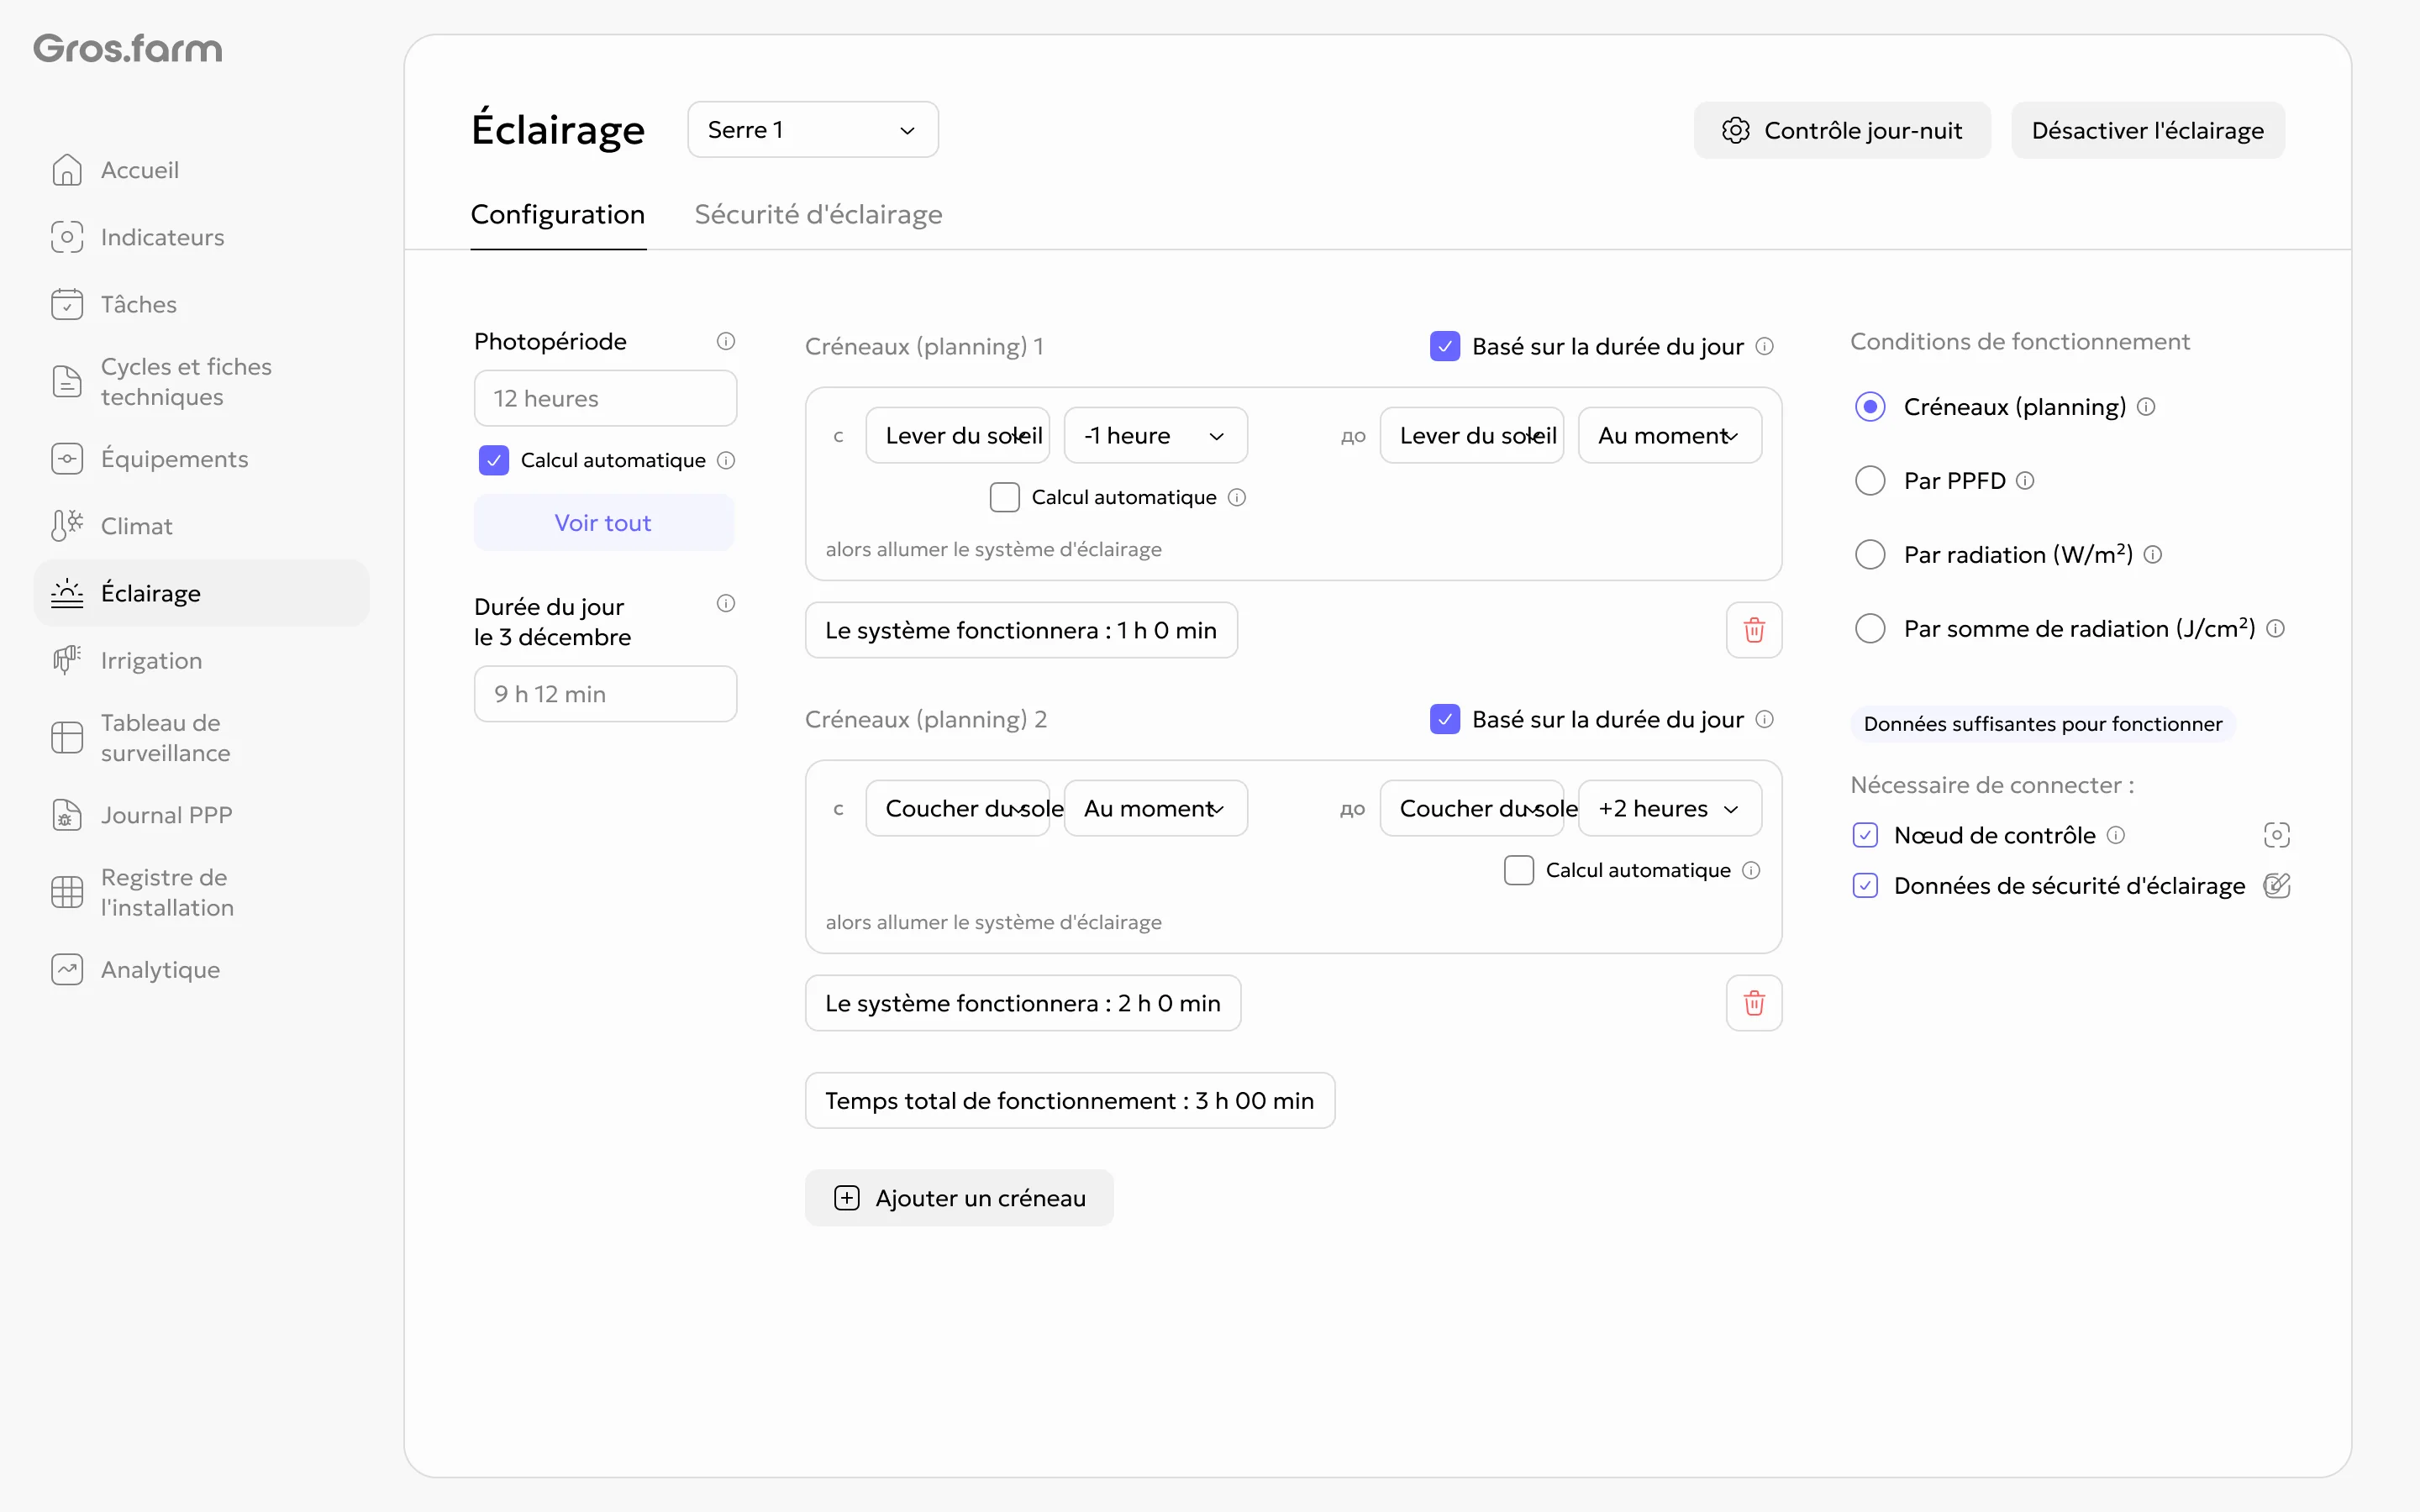Open the Analytique menu item
This screenshot has height=1512, width=2420.
pos(202,970)
